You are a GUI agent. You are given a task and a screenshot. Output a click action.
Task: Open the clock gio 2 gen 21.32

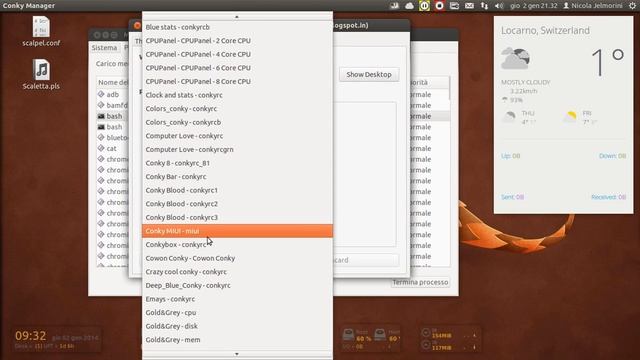pyautogui.click(x=533, y=6)
